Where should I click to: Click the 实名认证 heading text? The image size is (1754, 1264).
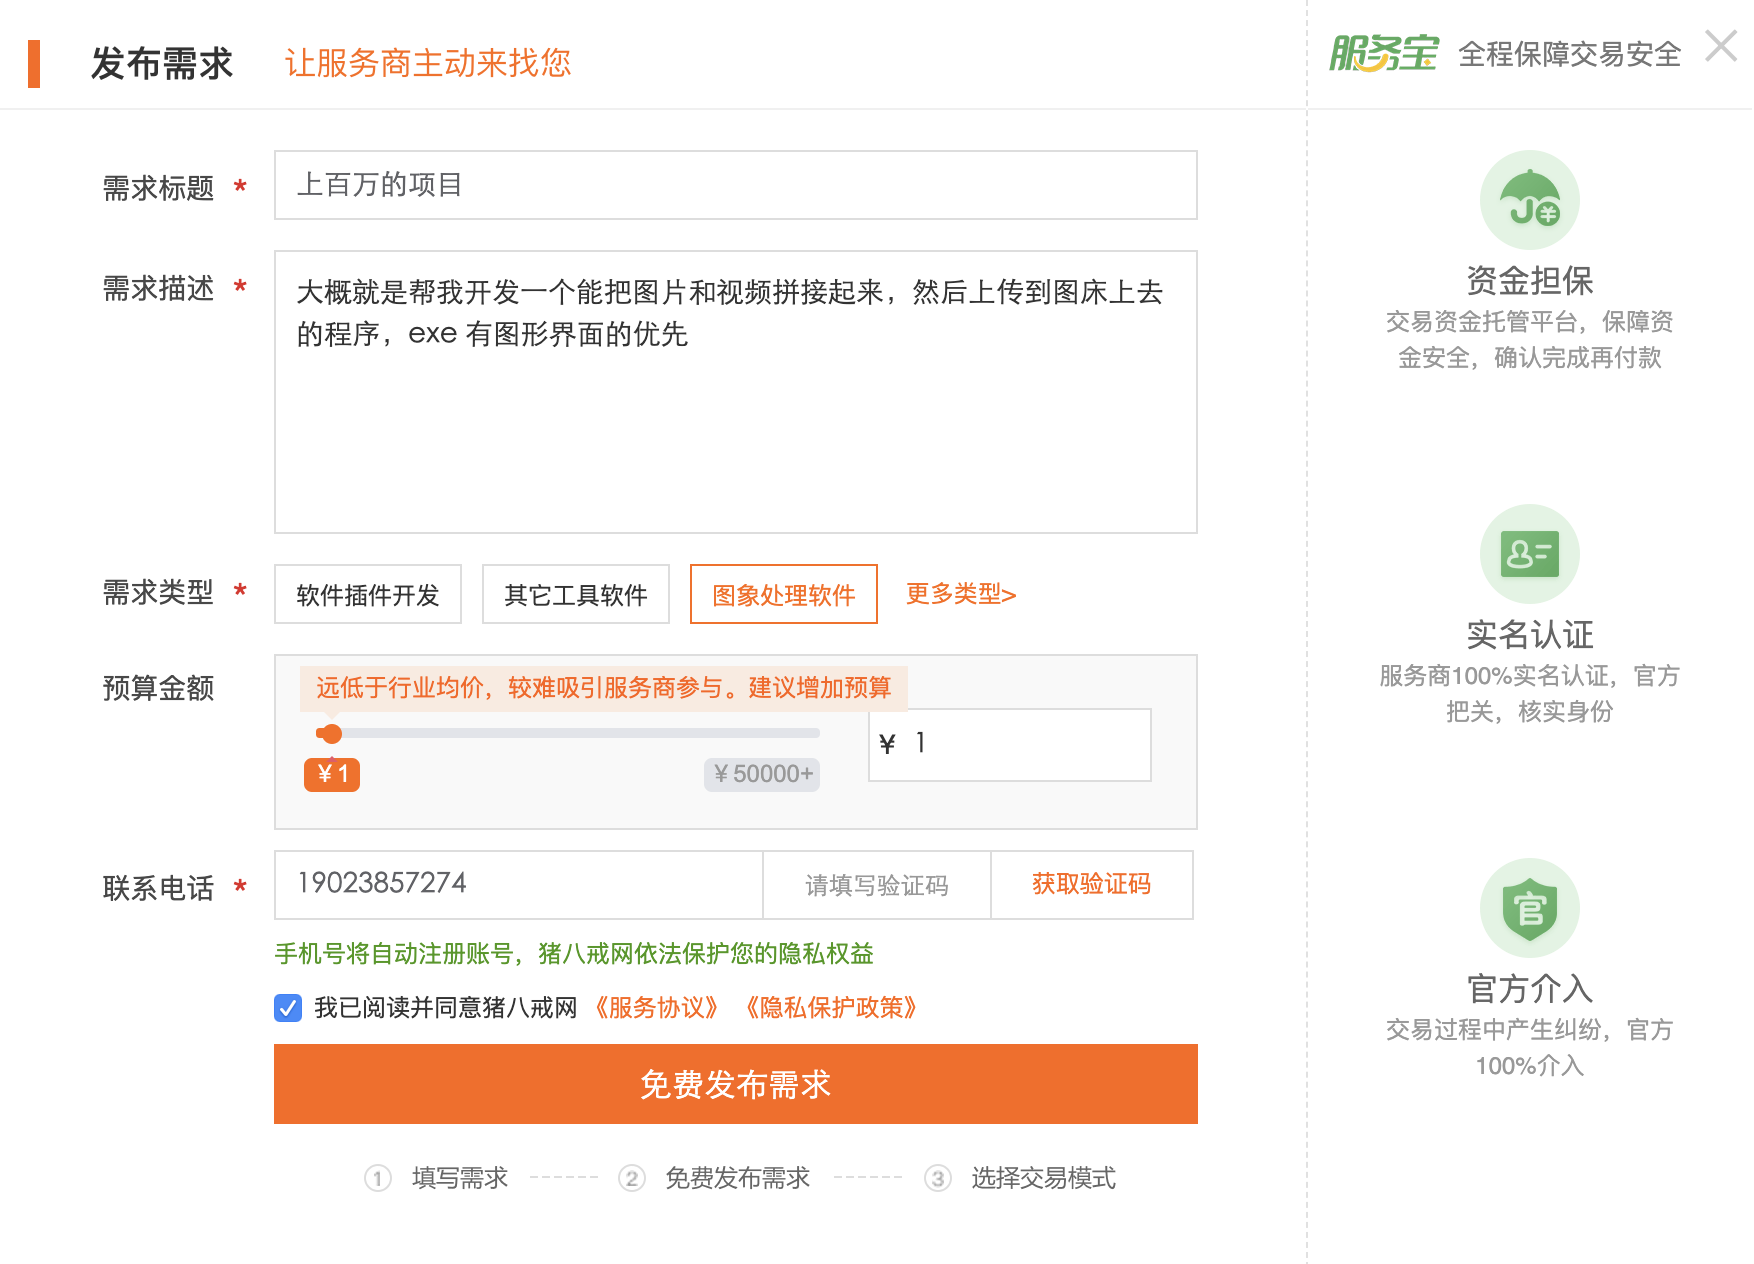tap(1529, 635)
